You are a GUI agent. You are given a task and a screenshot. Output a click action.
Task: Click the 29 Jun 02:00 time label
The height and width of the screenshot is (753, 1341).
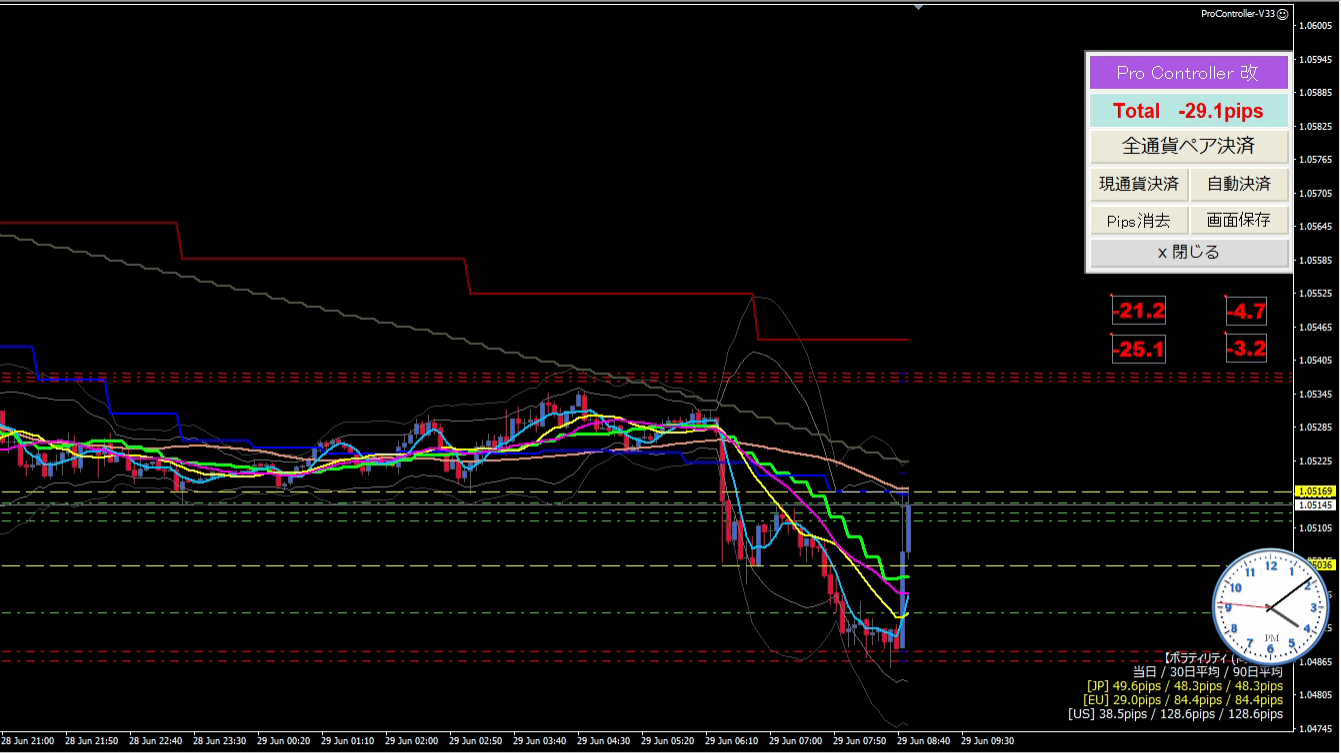click(414, 742)
